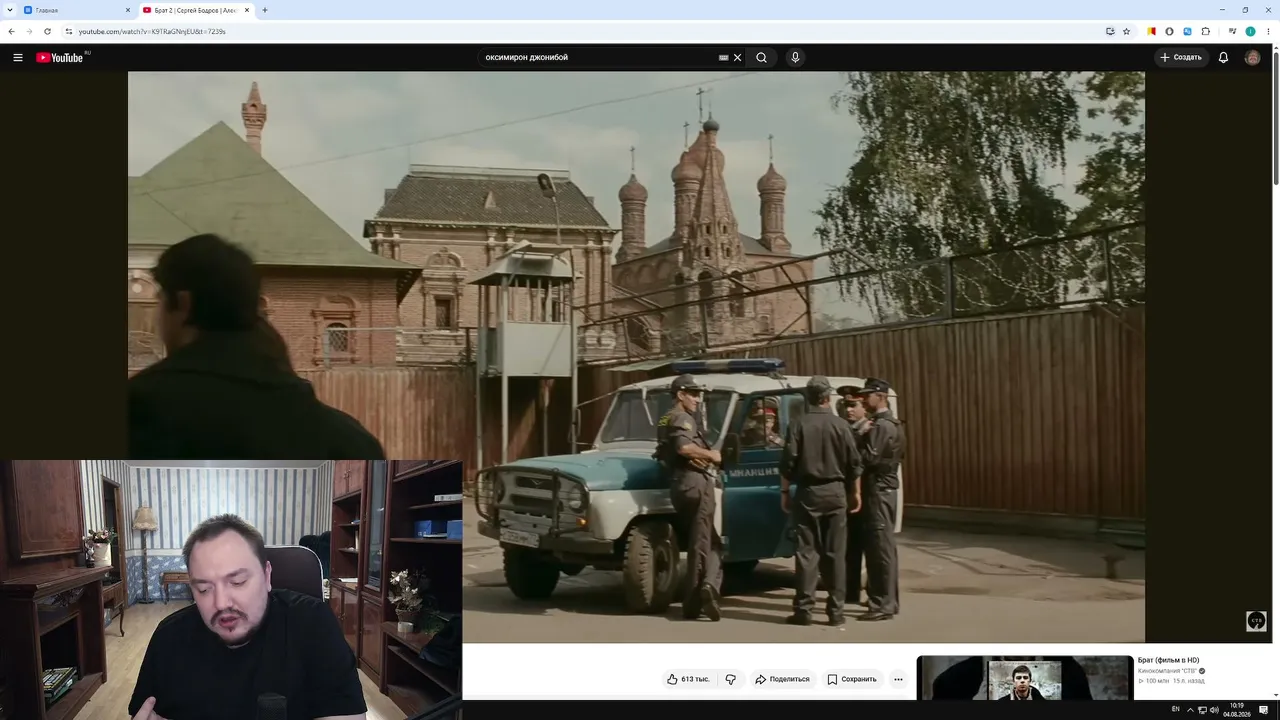1280x720 pixels.
Task: Click the CTB channel watermark on video
Action: 1257,621
